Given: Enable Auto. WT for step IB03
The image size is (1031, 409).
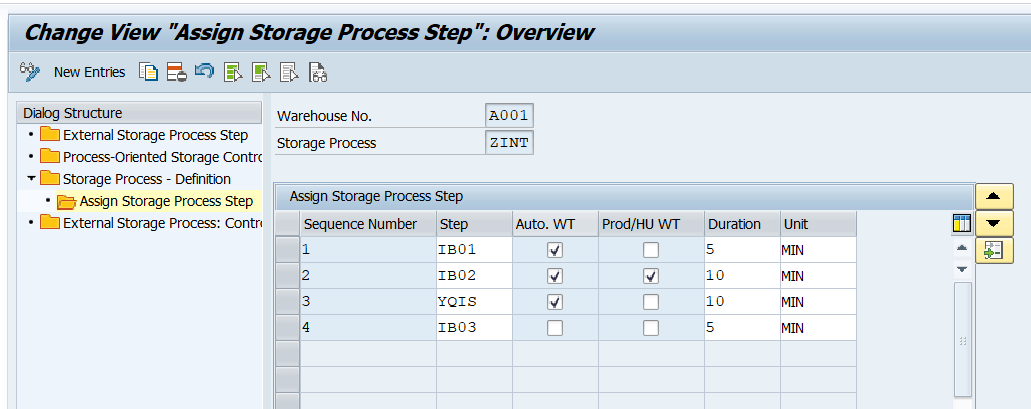Looking at the screenshot, I should (555, 328).
